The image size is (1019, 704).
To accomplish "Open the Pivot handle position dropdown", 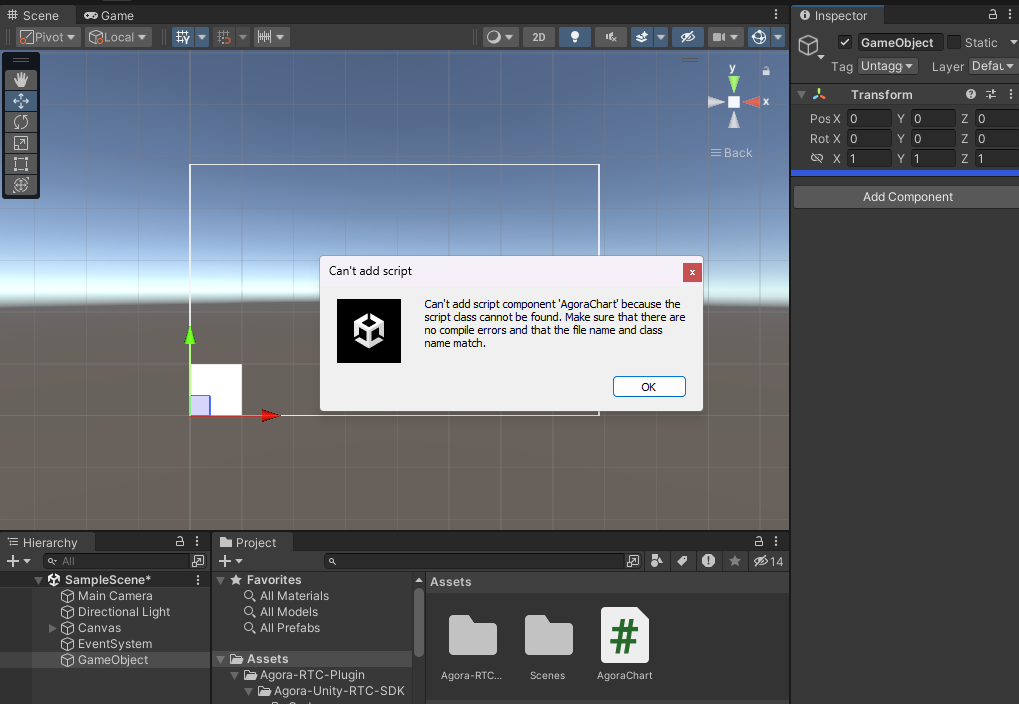I will click(x=47, y=37).
